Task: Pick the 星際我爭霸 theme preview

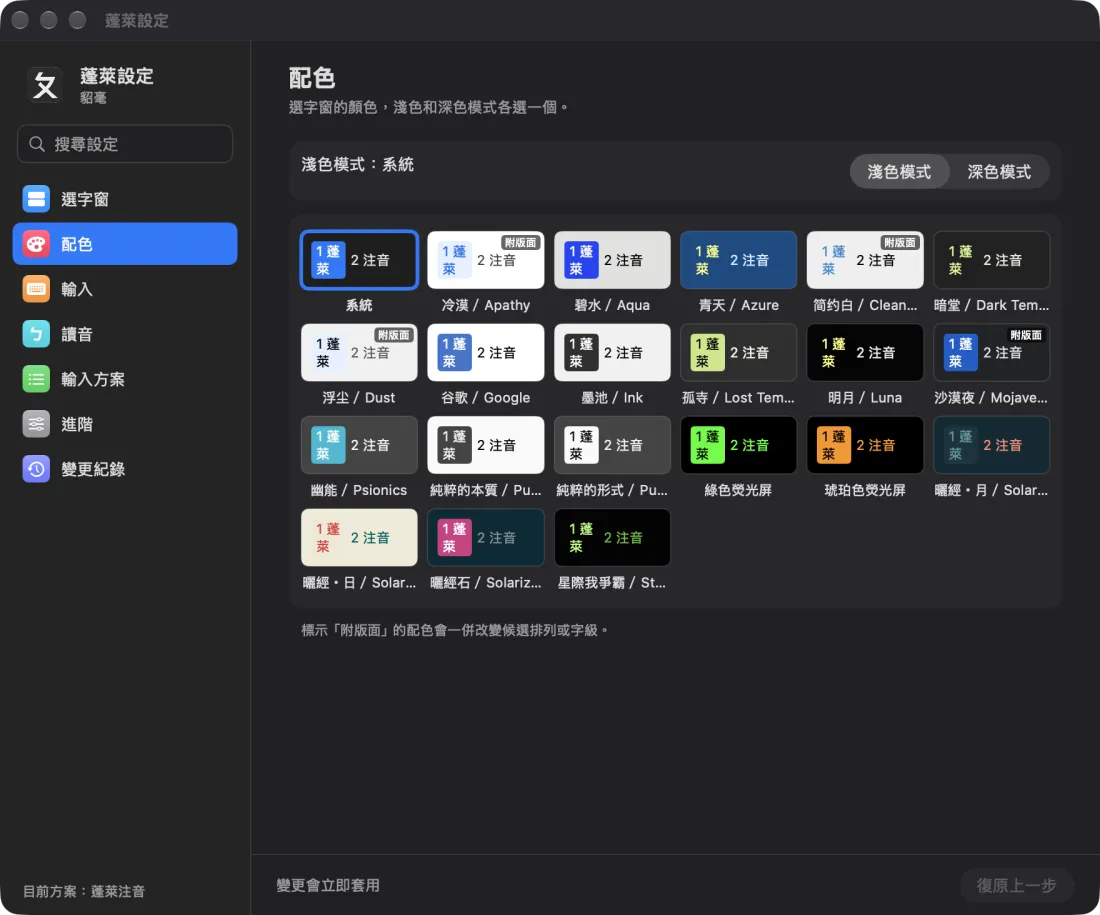Action: [x=612, y=537]
